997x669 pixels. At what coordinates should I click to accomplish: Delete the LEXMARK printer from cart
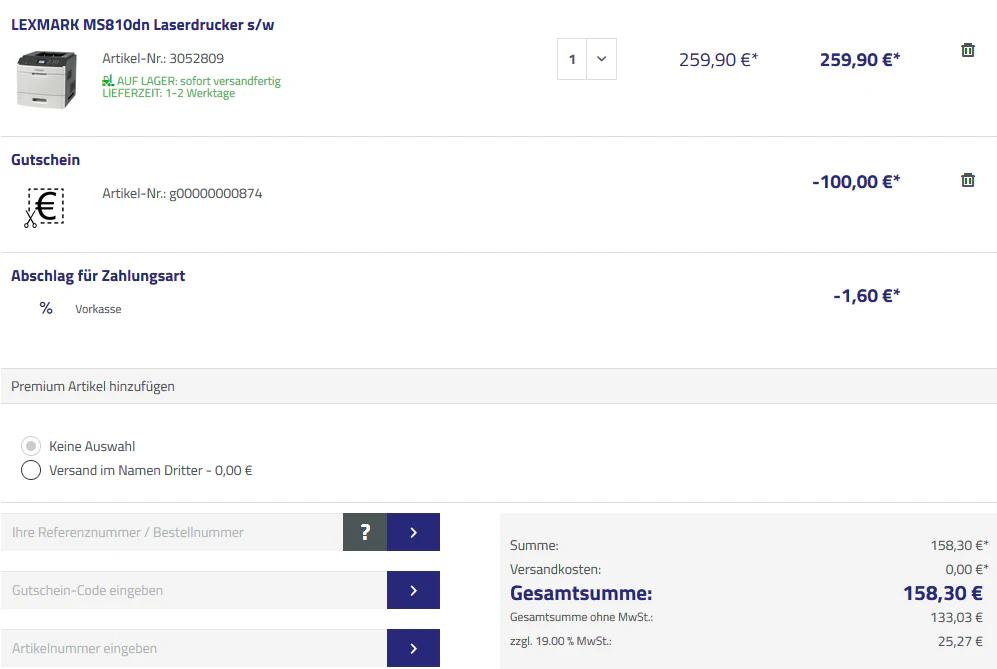tap(968, 50)
